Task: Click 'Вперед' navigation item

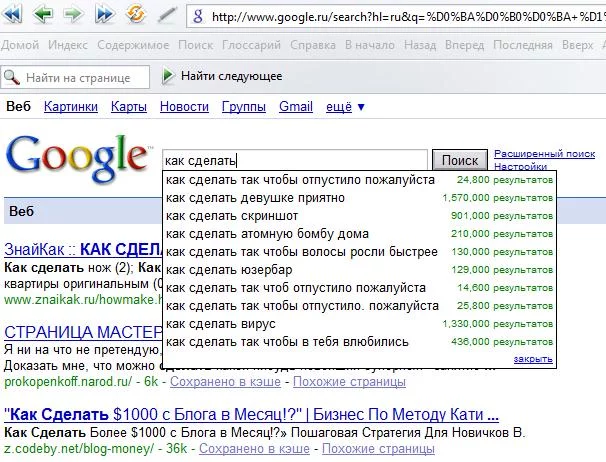Action: coord(464,45)
